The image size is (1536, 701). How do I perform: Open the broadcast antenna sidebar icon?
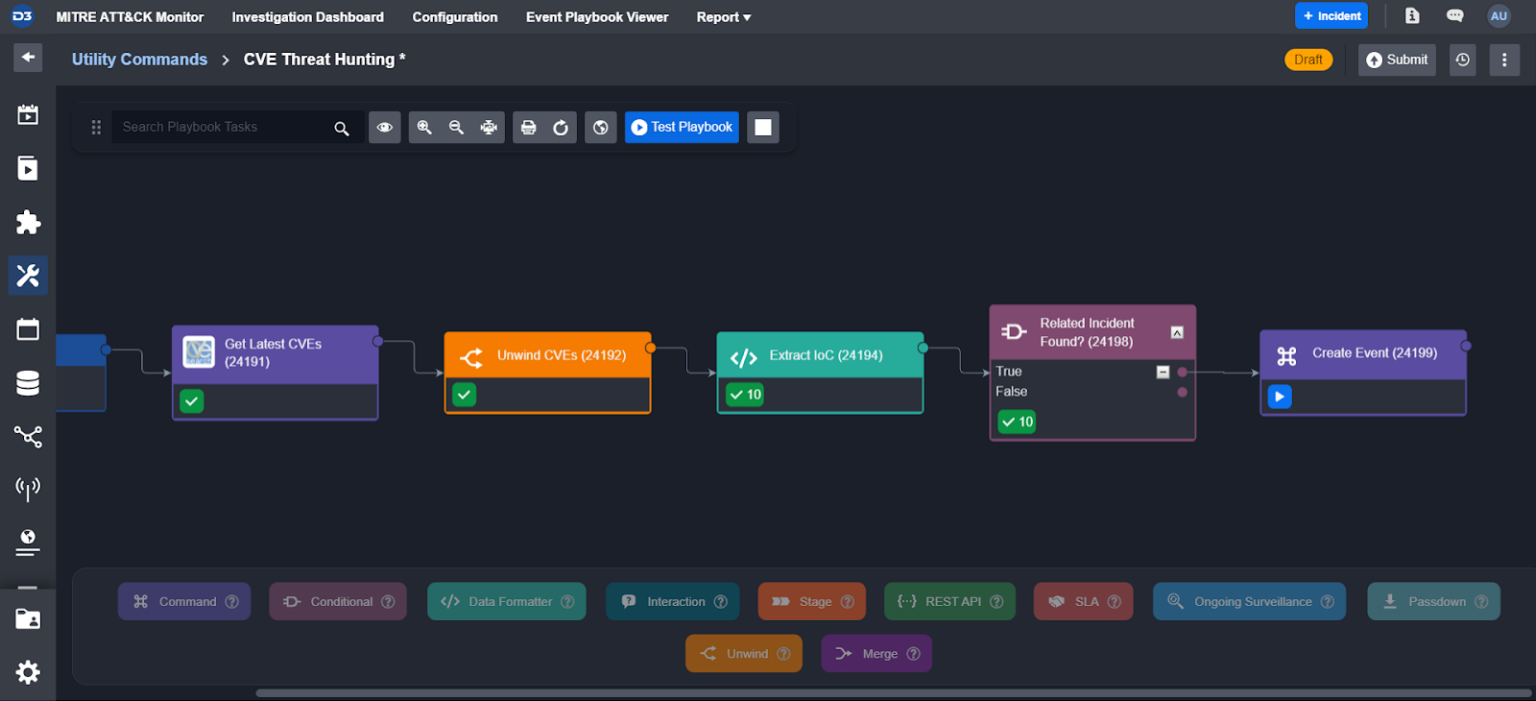[28, 489]
